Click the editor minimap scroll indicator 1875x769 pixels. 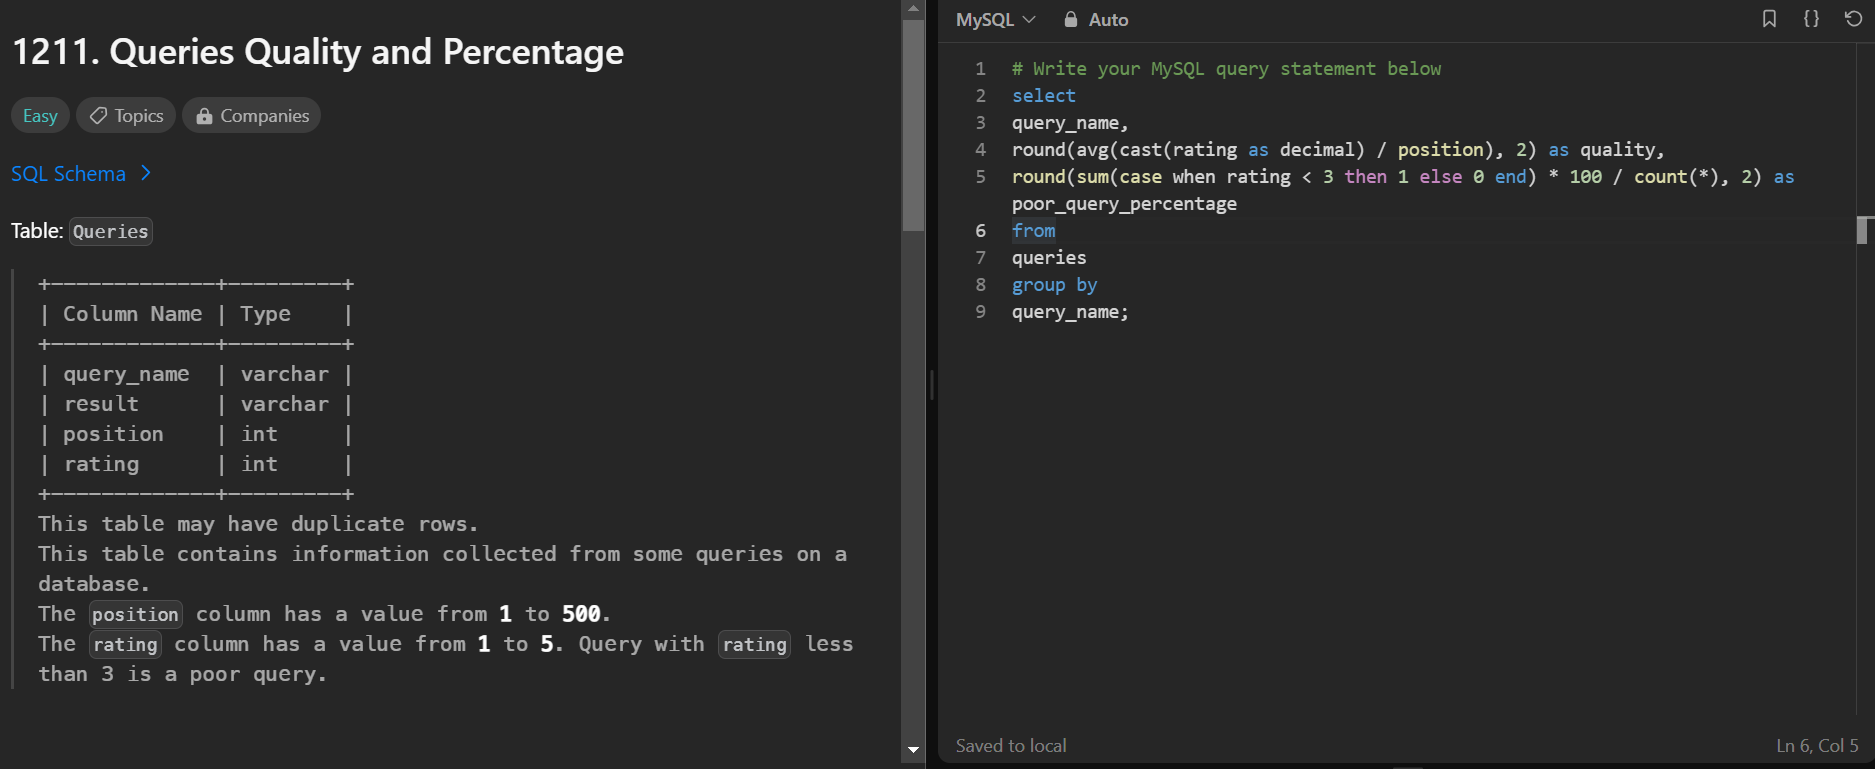[1862, 230]
